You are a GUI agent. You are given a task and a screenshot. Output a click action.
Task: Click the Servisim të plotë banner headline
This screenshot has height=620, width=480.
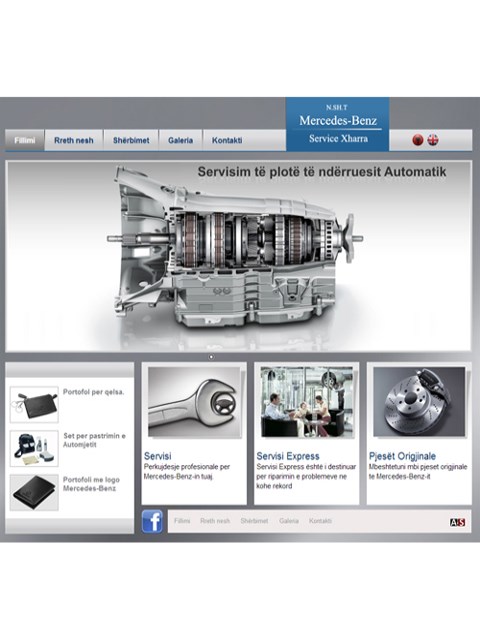[322, 172]
